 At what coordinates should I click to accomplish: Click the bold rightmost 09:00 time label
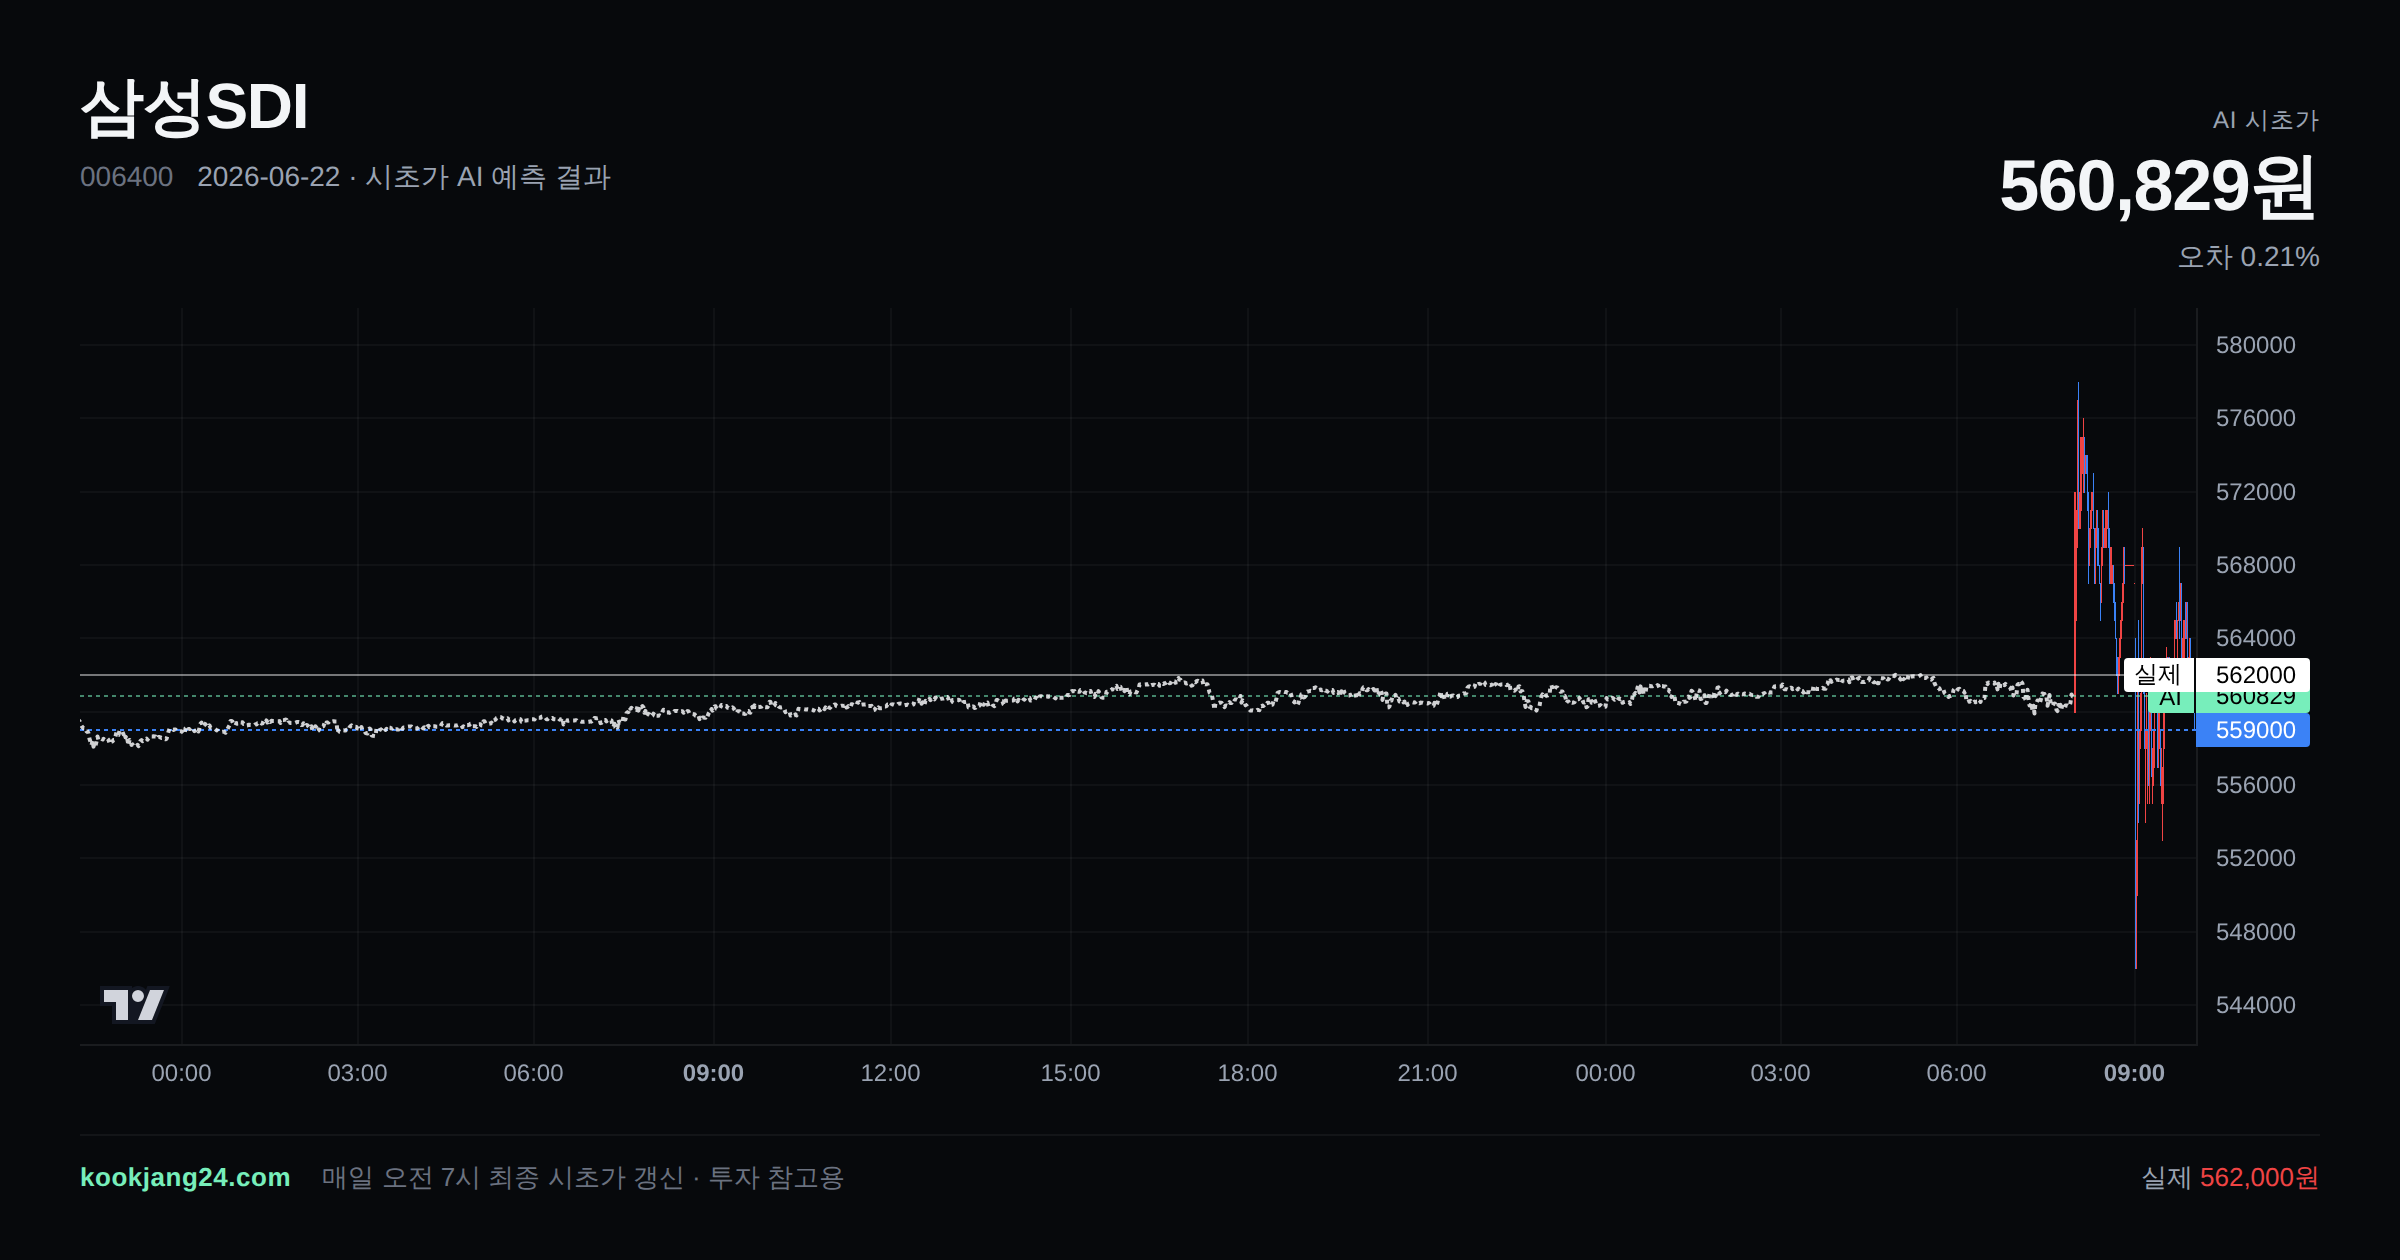2134,1073
